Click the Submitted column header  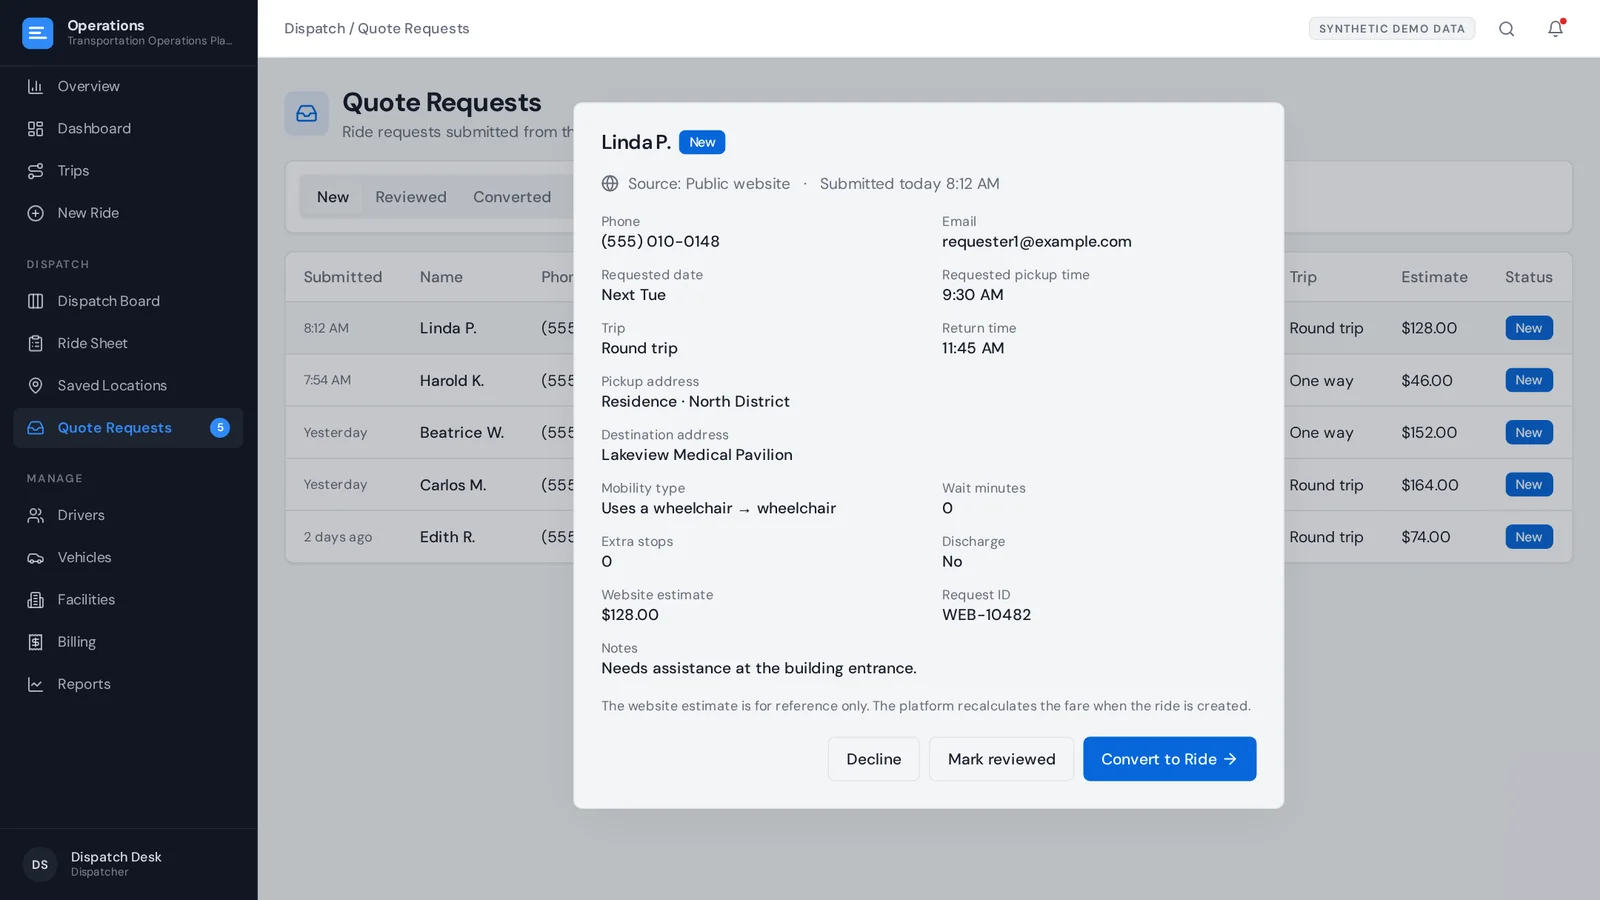pos(343,277)
